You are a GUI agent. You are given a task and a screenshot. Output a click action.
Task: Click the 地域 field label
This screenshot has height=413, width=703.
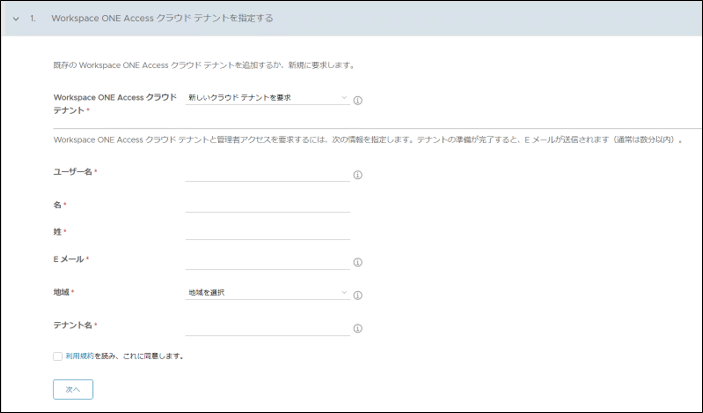click(61, 292)
